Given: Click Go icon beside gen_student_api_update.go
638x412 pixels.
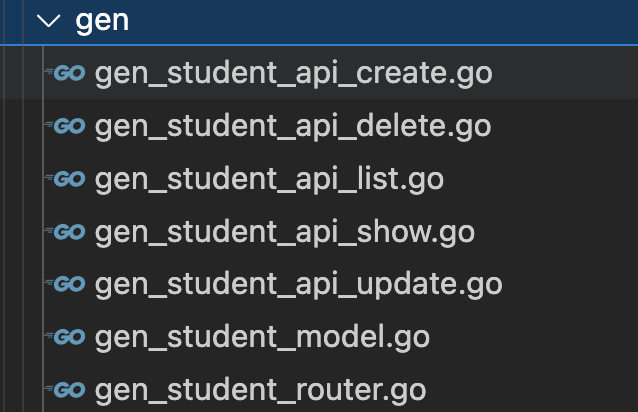Looking at the screenshot, I should coord(65,284).
